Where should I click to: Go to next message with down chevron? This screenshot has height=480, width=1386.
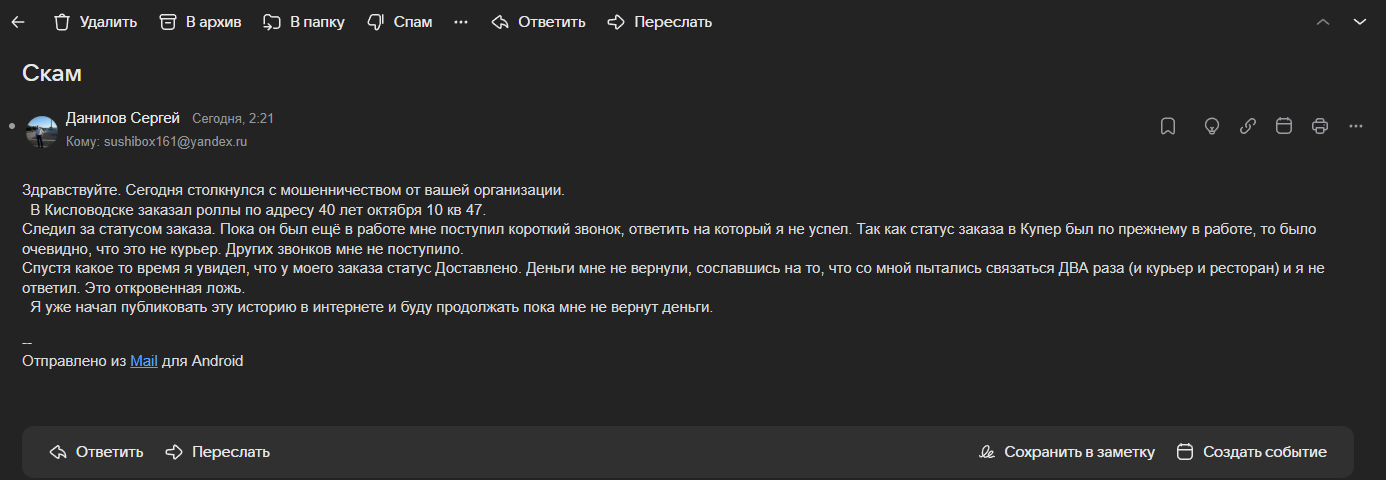pos(1359,22)
